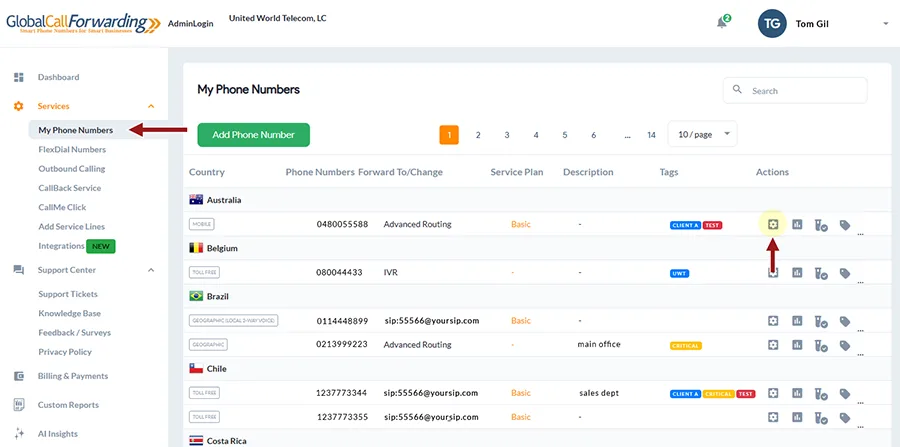This screenshot has height=447, width=900.
Task: Click Basic plan for number 0114448899
Action: click(521, 321)
